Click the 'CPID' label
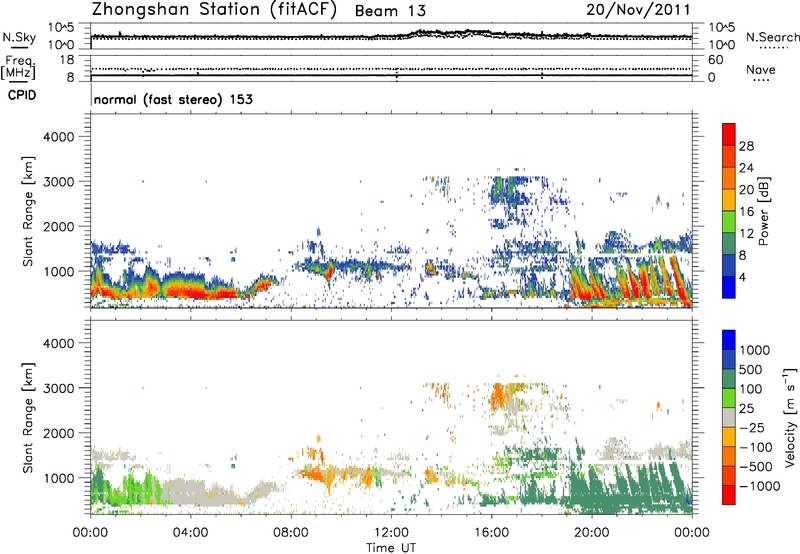Screen dimensions: 800x554 click(x=22, y=95)
